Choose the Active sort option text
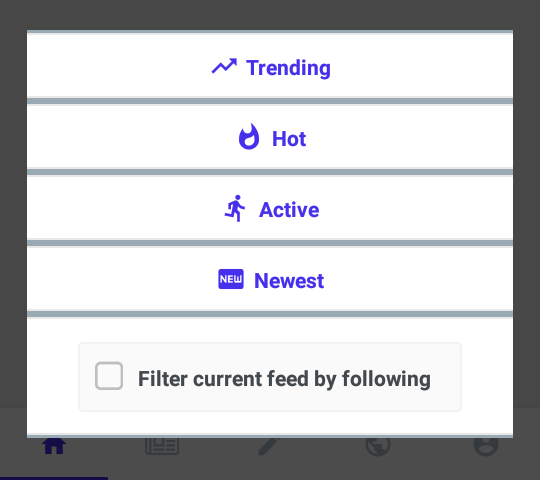 point(289,210)
